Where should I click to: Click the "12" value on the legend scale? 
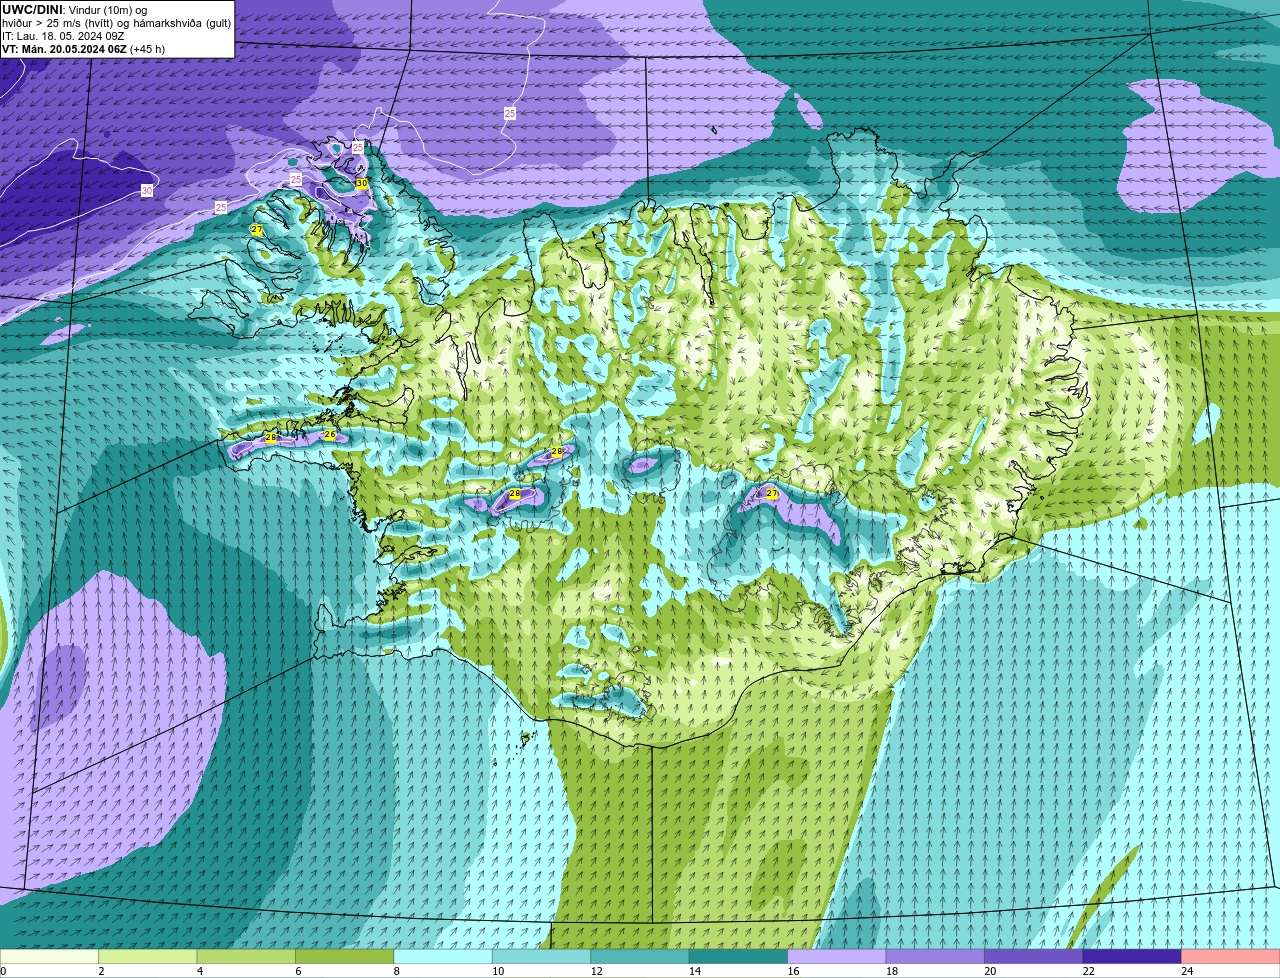[596, 971]
